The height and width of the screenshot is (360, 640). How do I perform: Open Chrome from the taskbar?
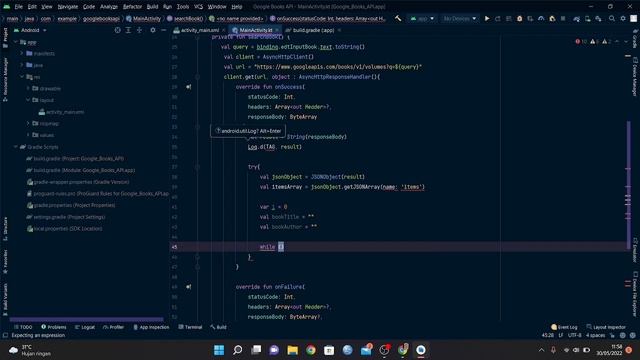click(311, 350)
